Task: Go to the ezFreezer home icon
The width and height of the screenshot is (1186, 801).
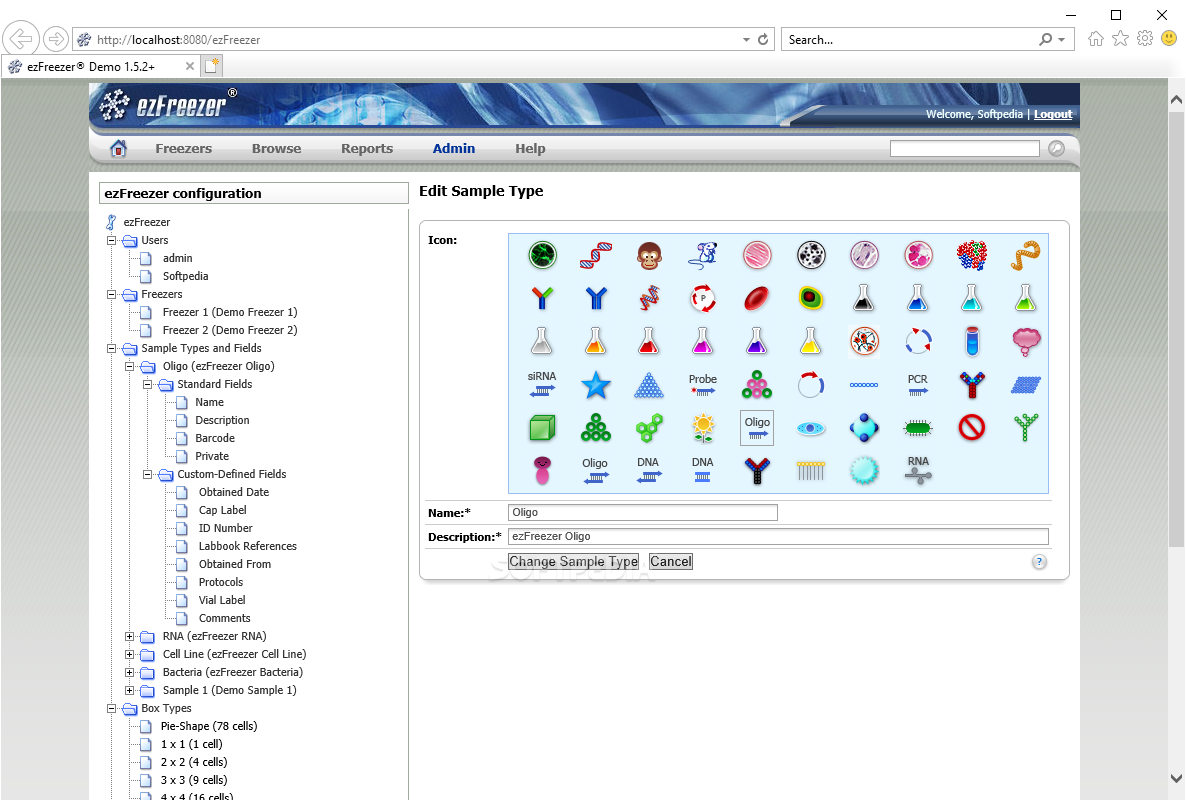Action: point(119,148)
